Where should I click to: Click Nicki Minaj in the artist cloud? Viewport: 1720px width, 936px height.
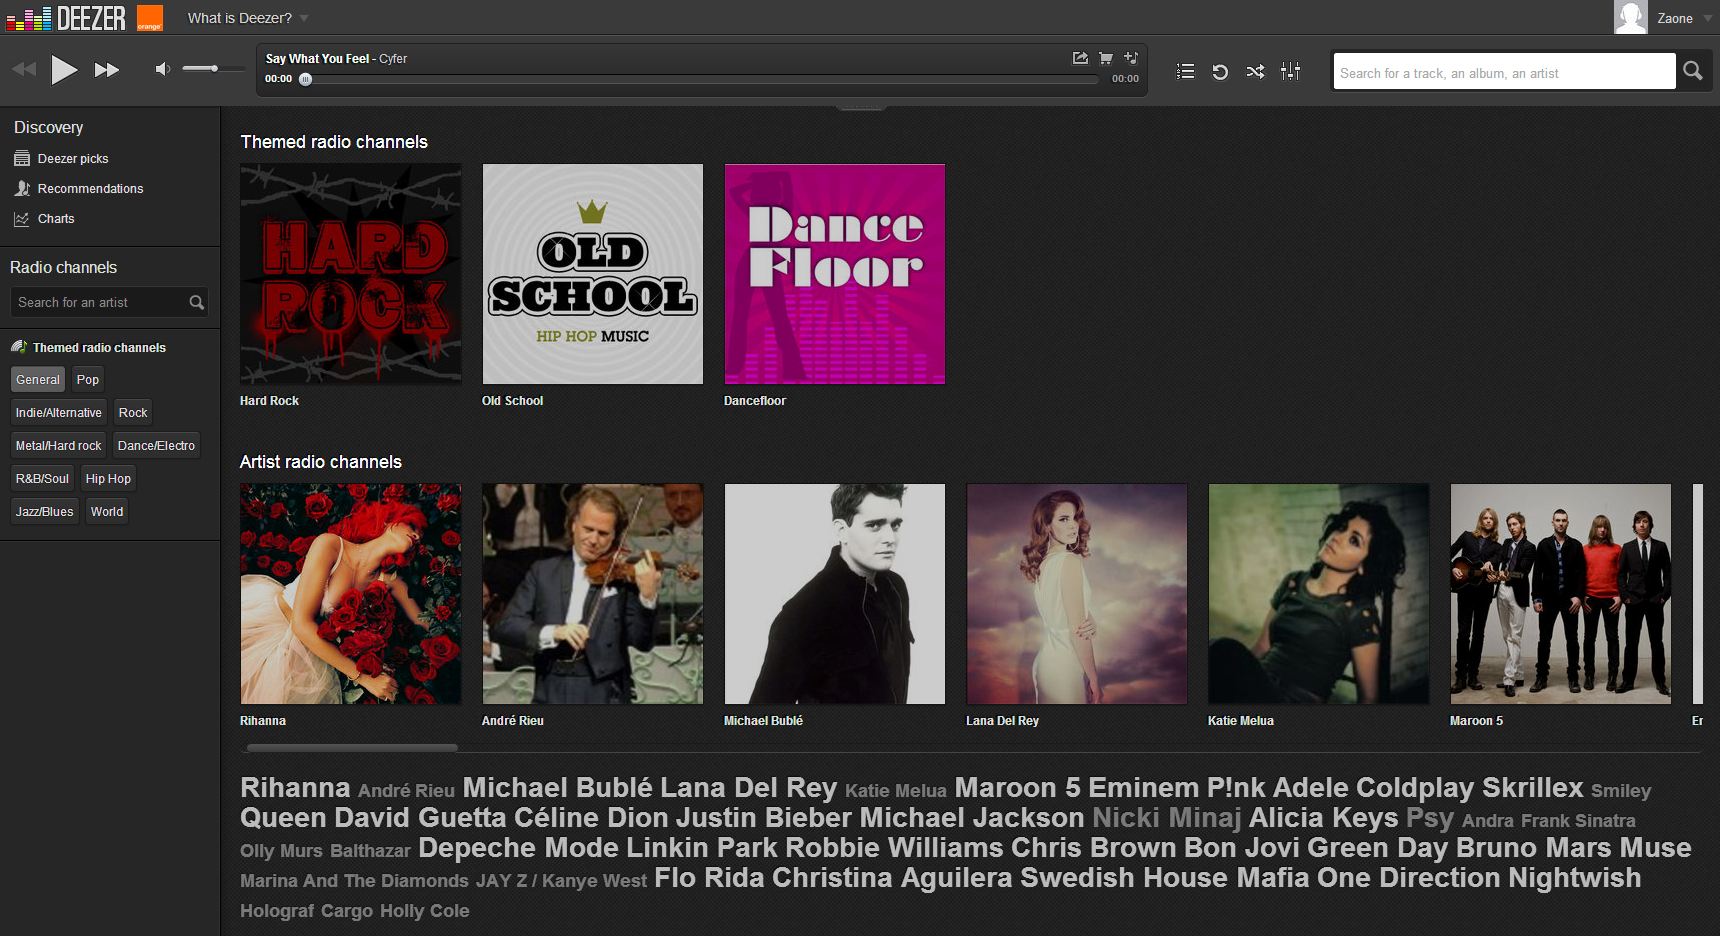pos(1166,818)
